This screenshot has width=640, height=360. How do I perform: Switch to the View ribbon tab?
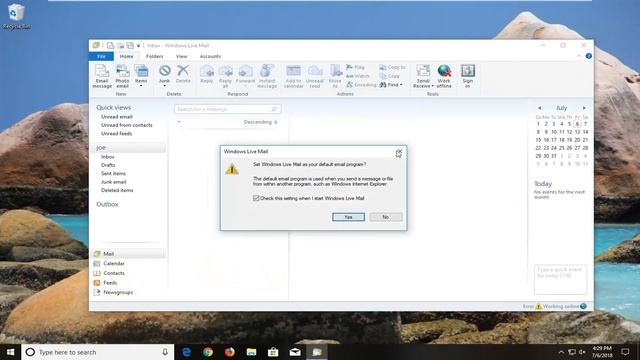[x=182, y=56]
